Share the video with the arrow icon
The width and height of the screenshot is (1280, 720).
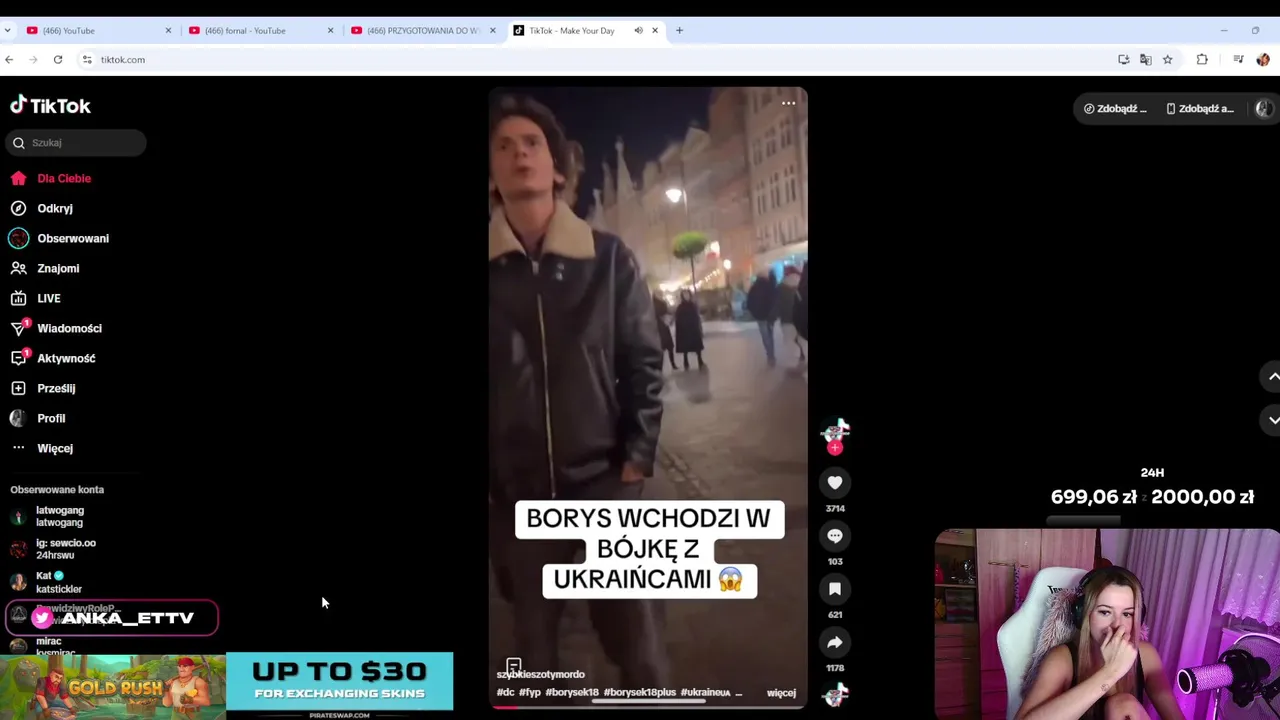click(835, 642)
